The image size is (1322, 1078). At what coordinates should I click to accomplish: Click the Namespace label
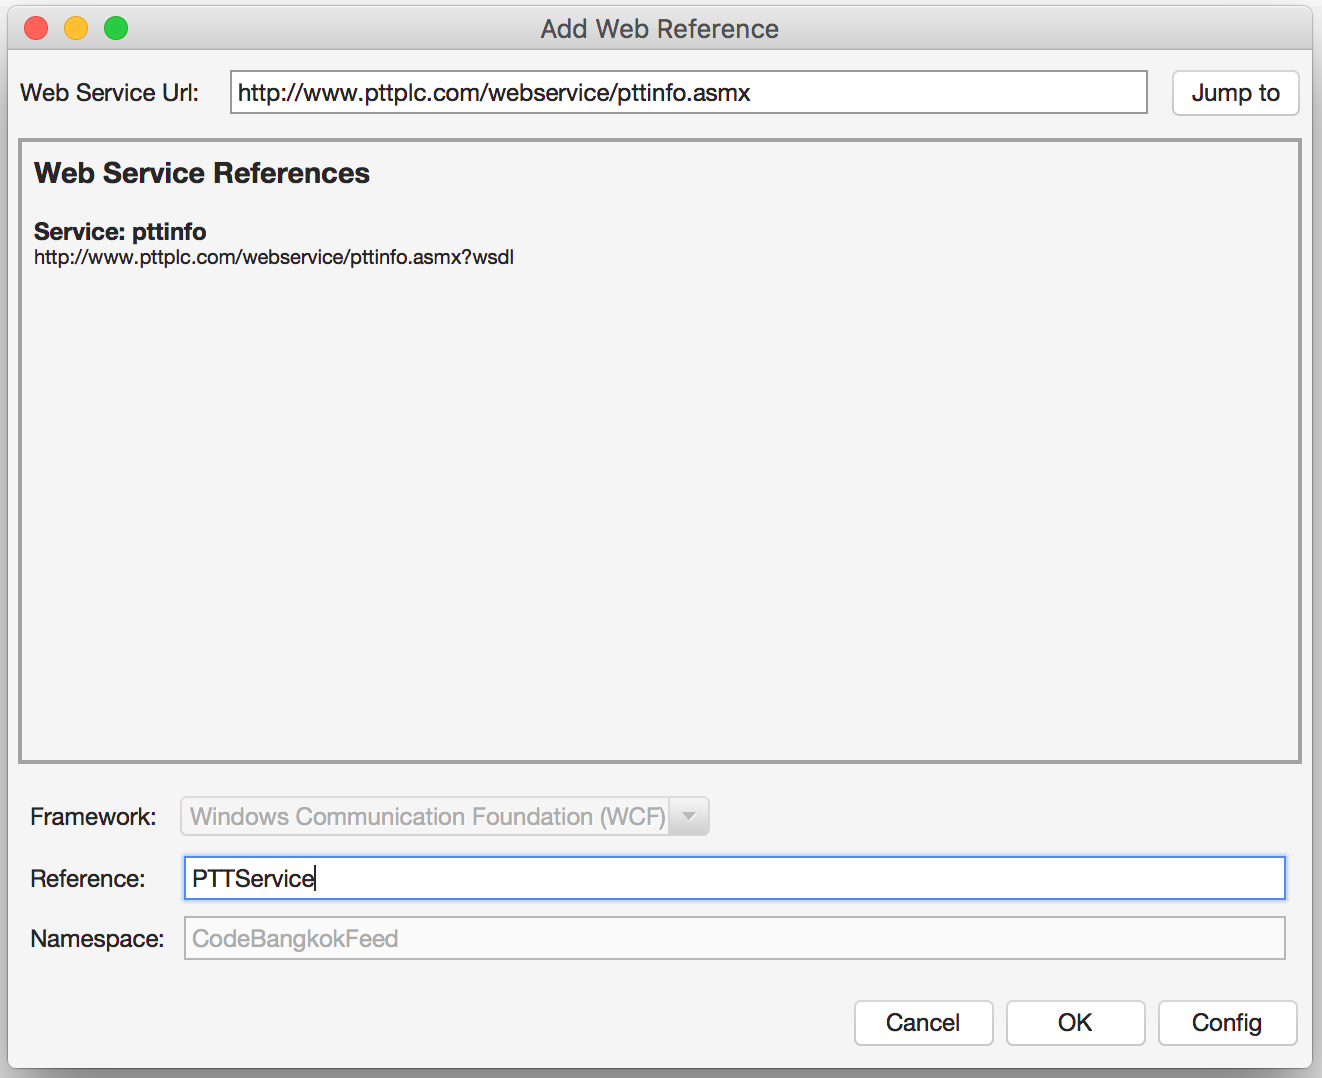[97, 938]
